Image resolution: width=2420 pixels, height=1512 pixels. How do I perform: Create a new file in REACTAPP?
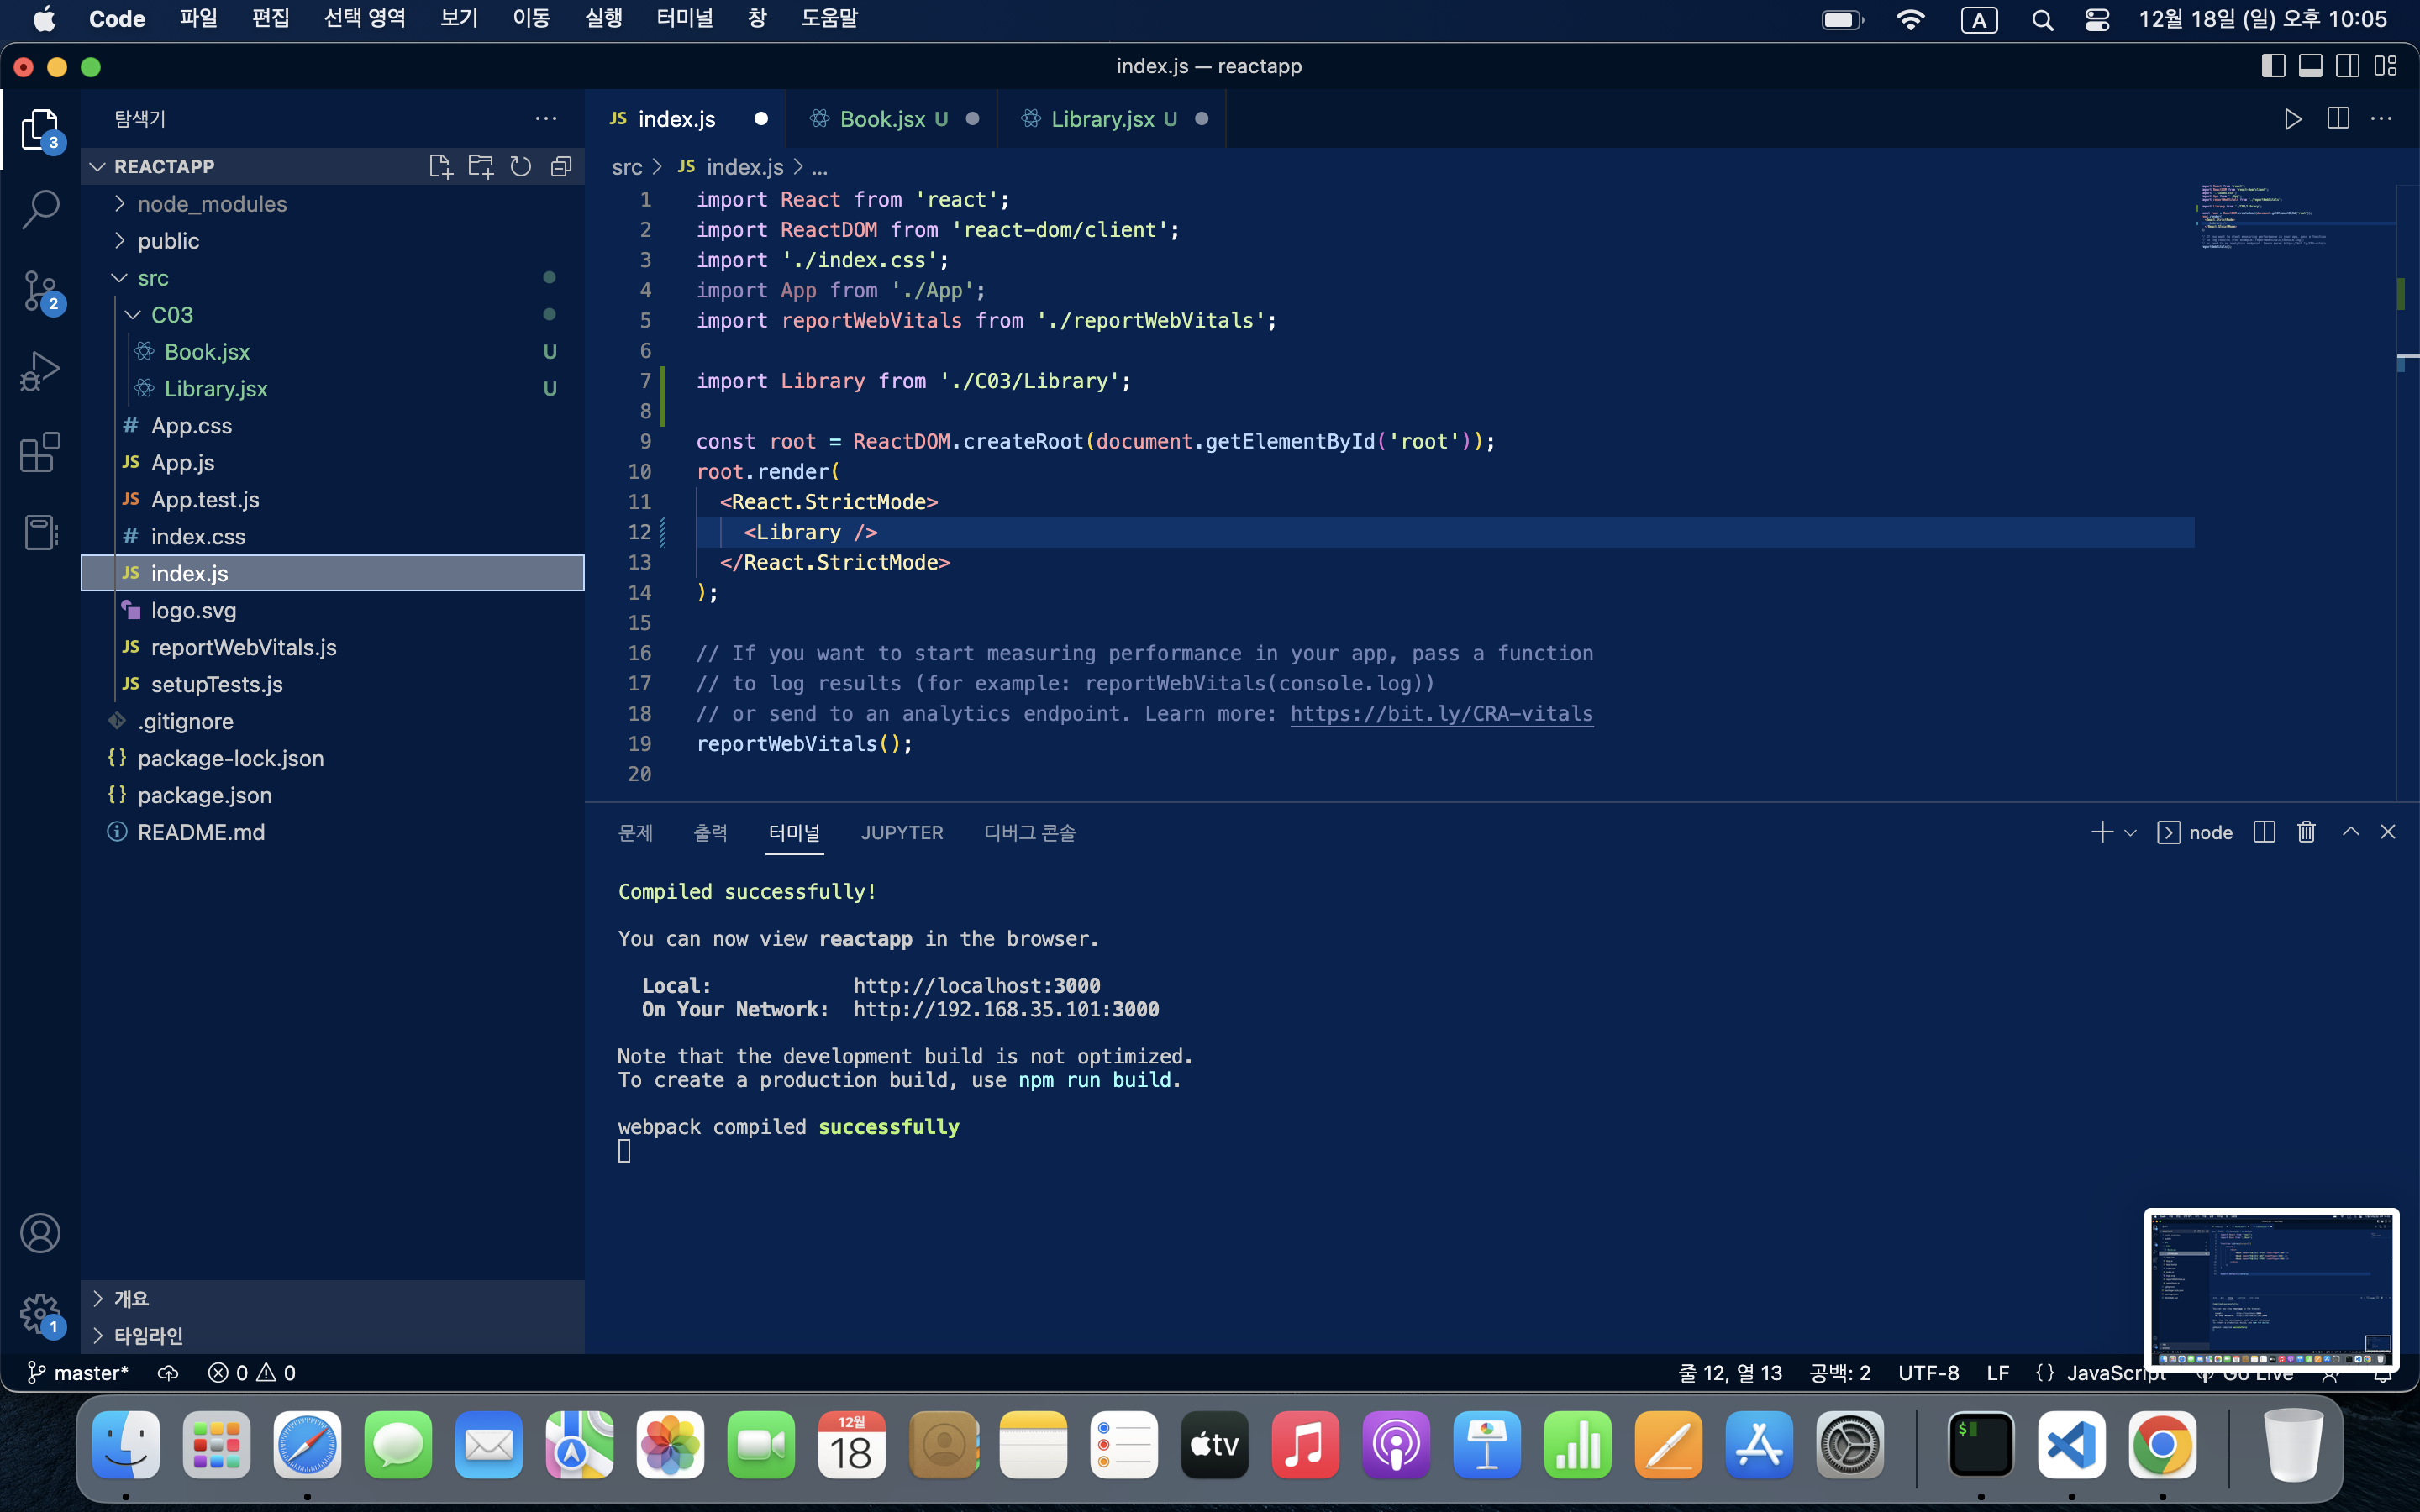440,166
